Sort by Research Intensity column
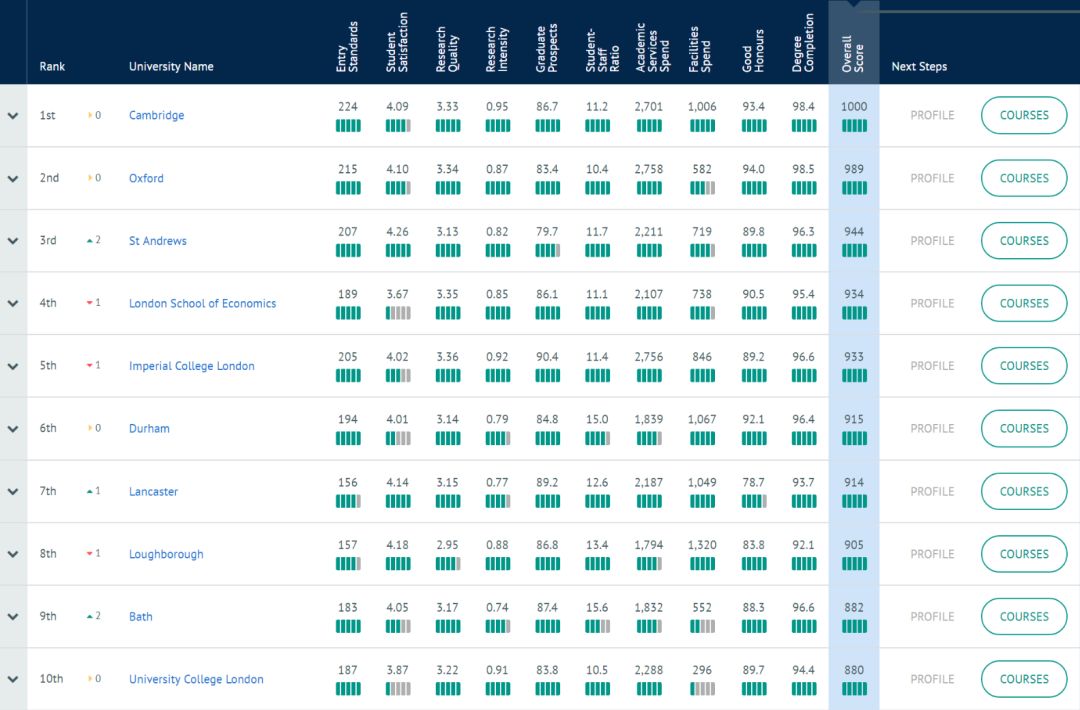 (x=497, y=49)
